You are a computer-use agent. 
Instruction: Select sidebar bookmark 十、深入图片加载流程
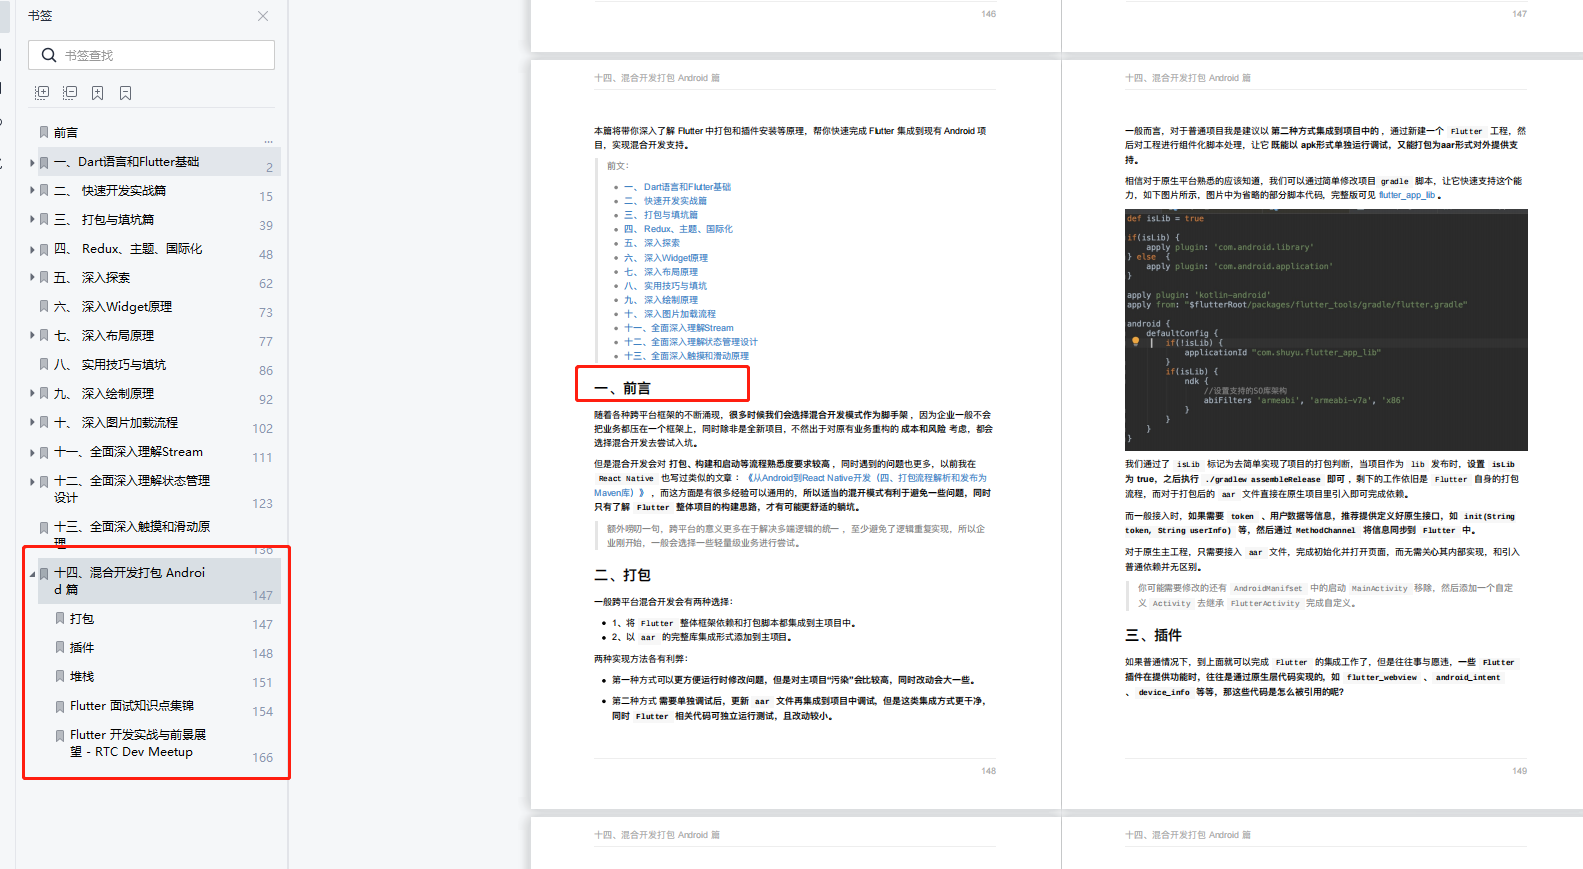[116, 423]
